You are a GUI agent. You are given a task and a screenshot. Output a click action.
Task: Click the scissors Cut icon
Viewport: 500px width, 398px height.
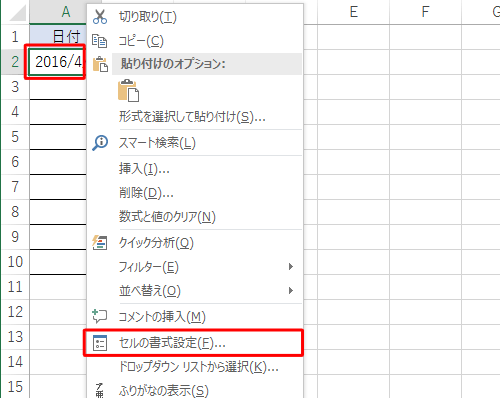click(x=100, y=17)
